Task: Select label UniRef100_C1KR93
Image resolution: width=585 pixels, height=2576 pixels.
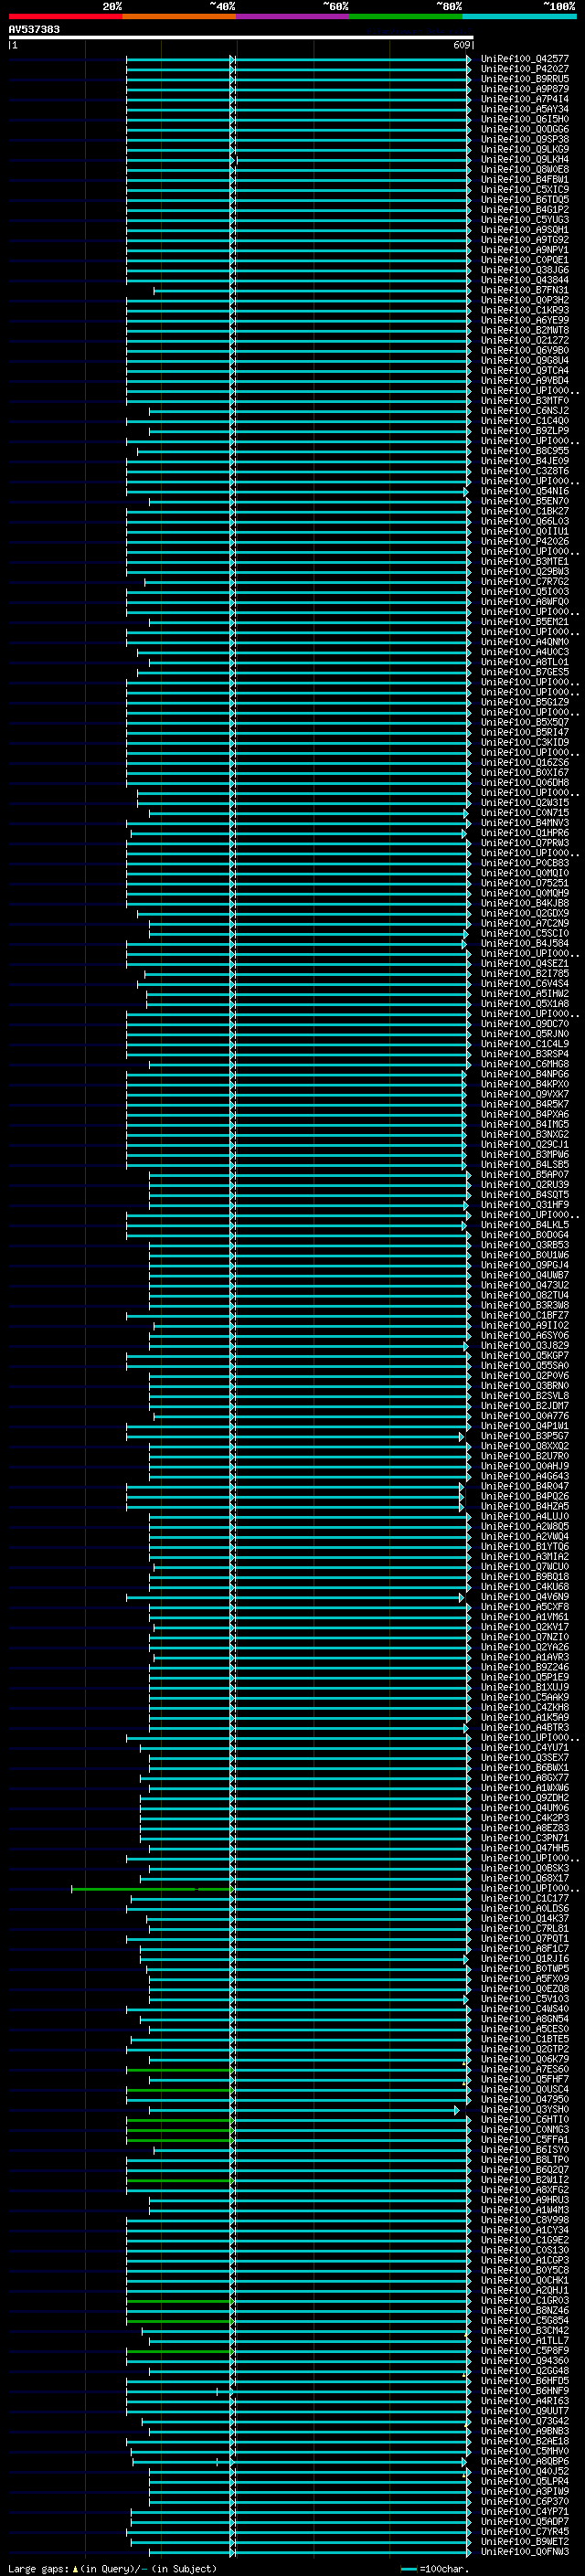Action: click(525, 310)
